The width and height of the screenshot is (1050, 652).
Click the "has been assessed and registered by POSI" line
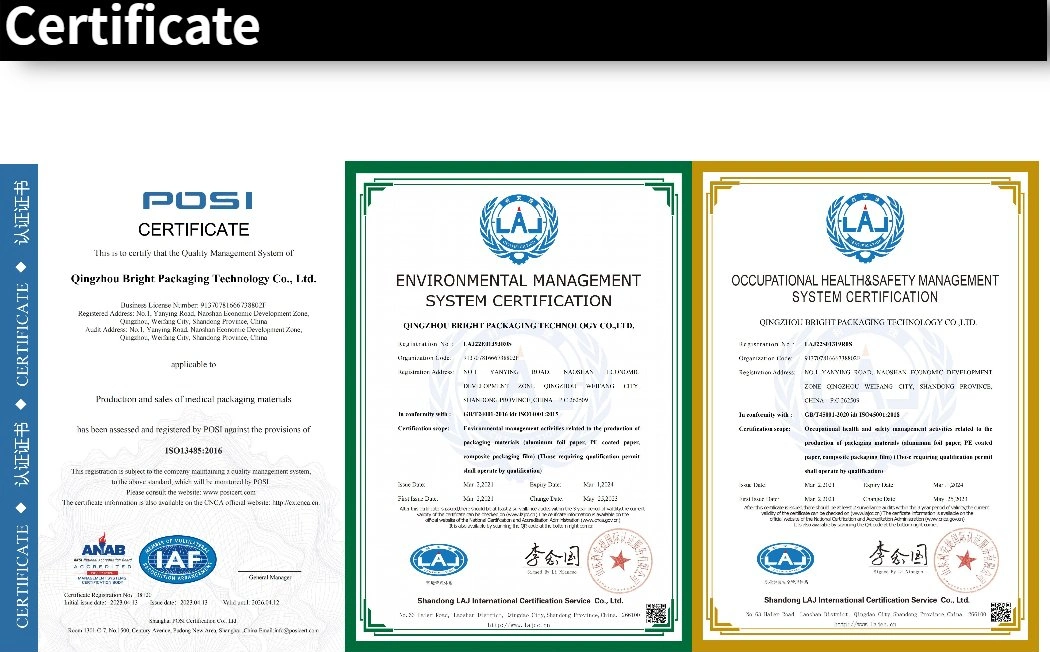click(x=194, y=429)
